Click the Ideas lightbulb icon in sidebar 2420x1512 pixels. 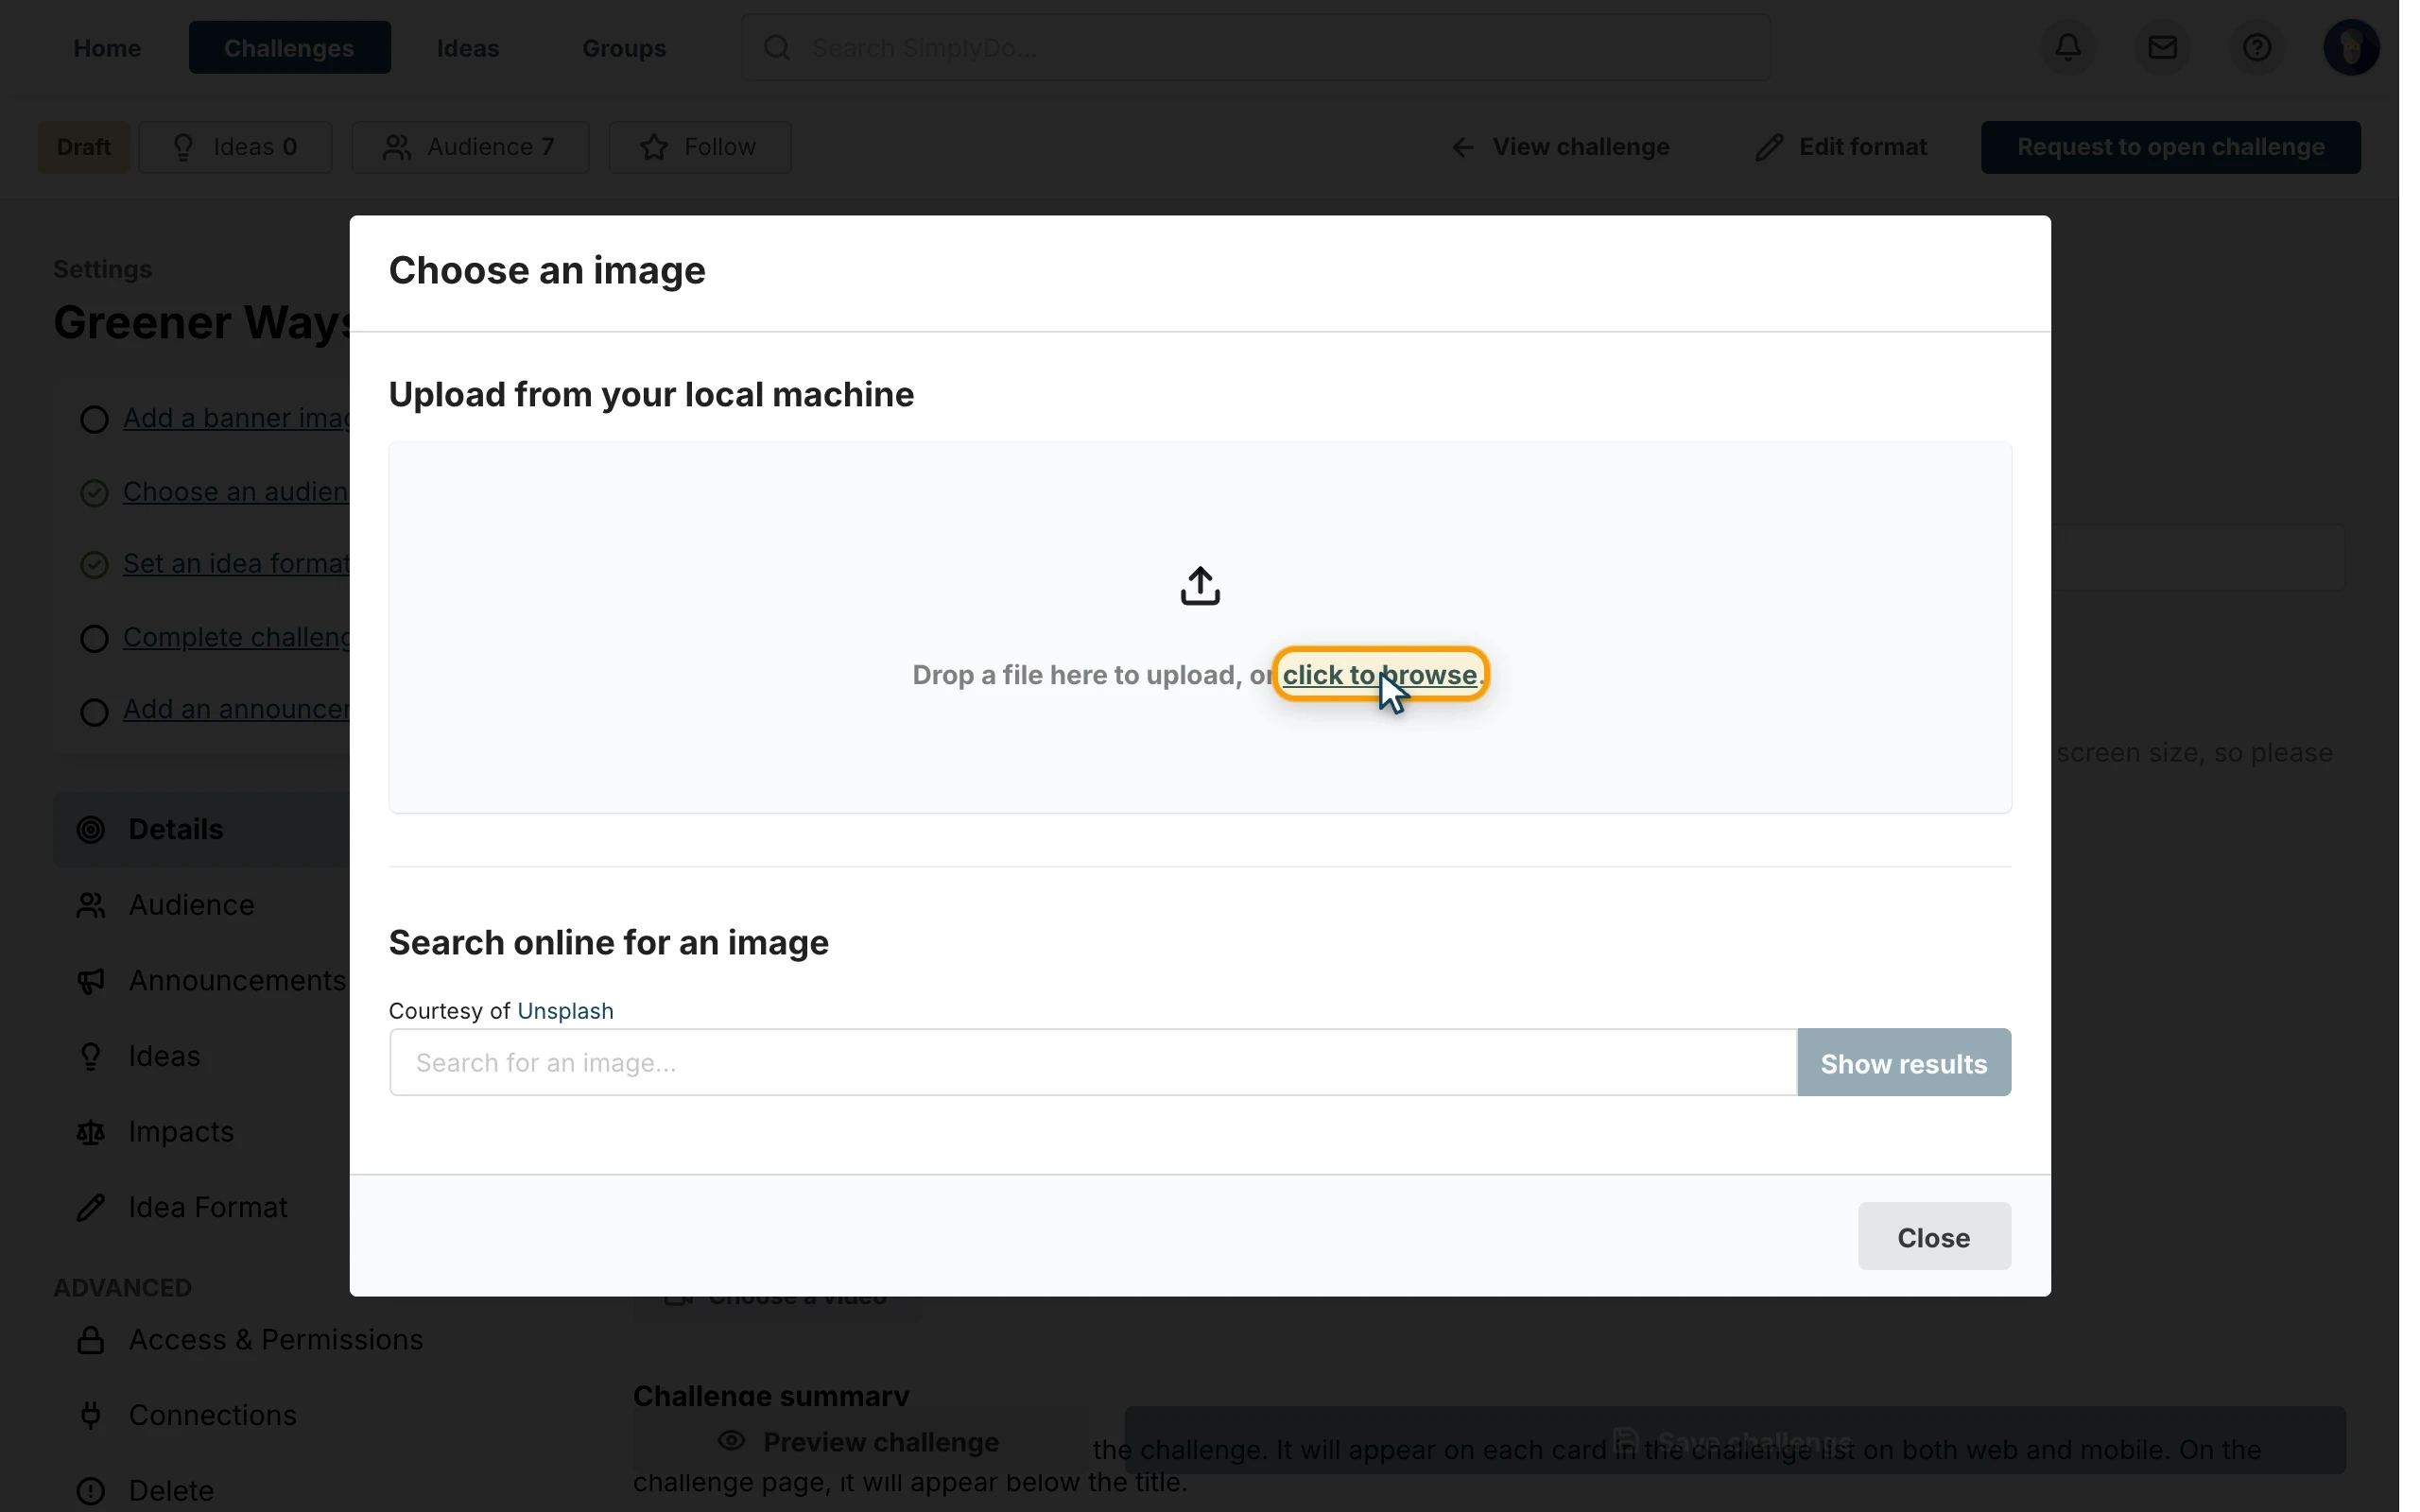[x=91, y=1056]
